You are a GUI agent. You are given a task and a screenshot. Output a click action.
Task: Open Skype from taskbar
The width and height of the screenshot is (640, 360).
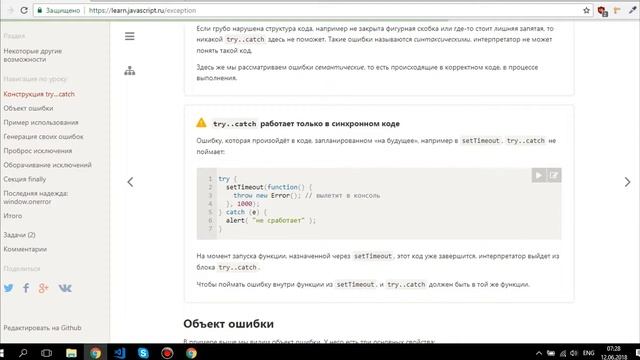pyautogui.click(x=143, y=353)
